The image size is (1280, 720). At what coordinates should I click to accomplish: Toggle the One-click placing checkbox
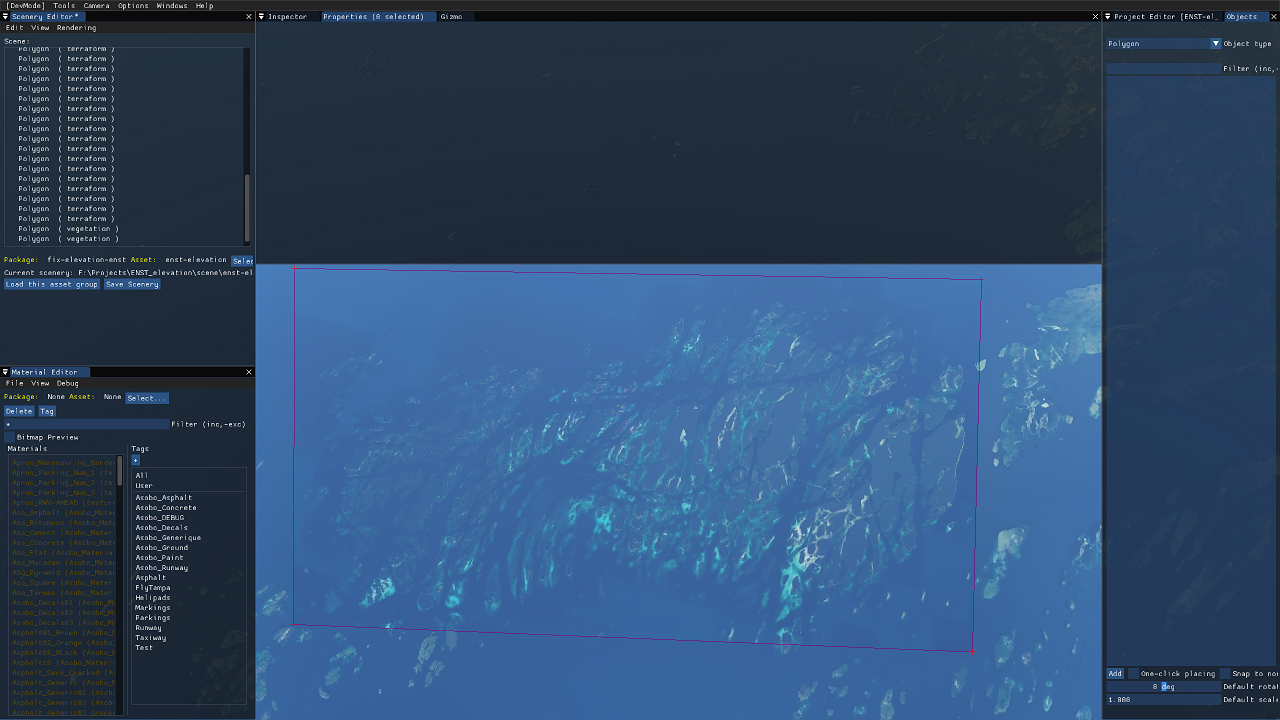(1133, 673)
